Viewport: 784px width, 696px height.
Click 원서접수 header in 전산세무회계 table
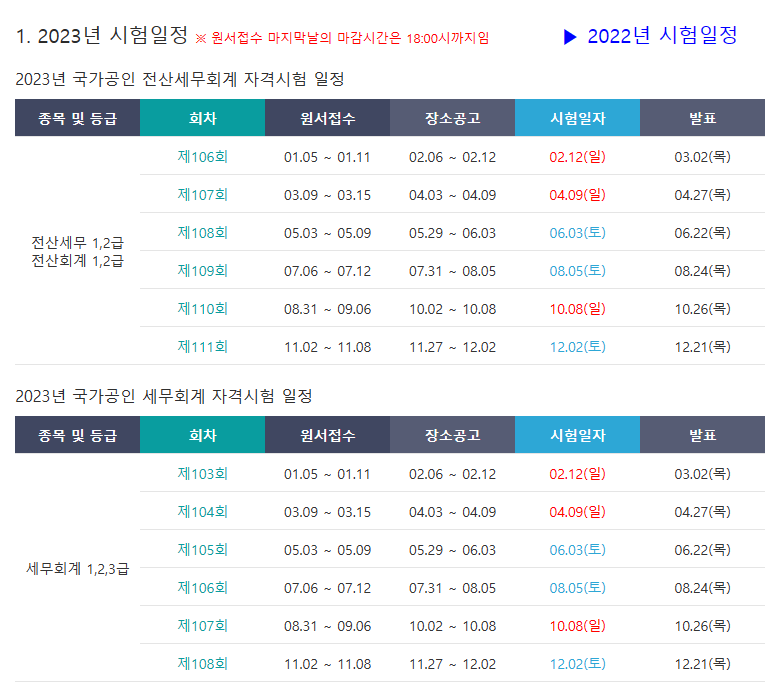coord(328,118)
